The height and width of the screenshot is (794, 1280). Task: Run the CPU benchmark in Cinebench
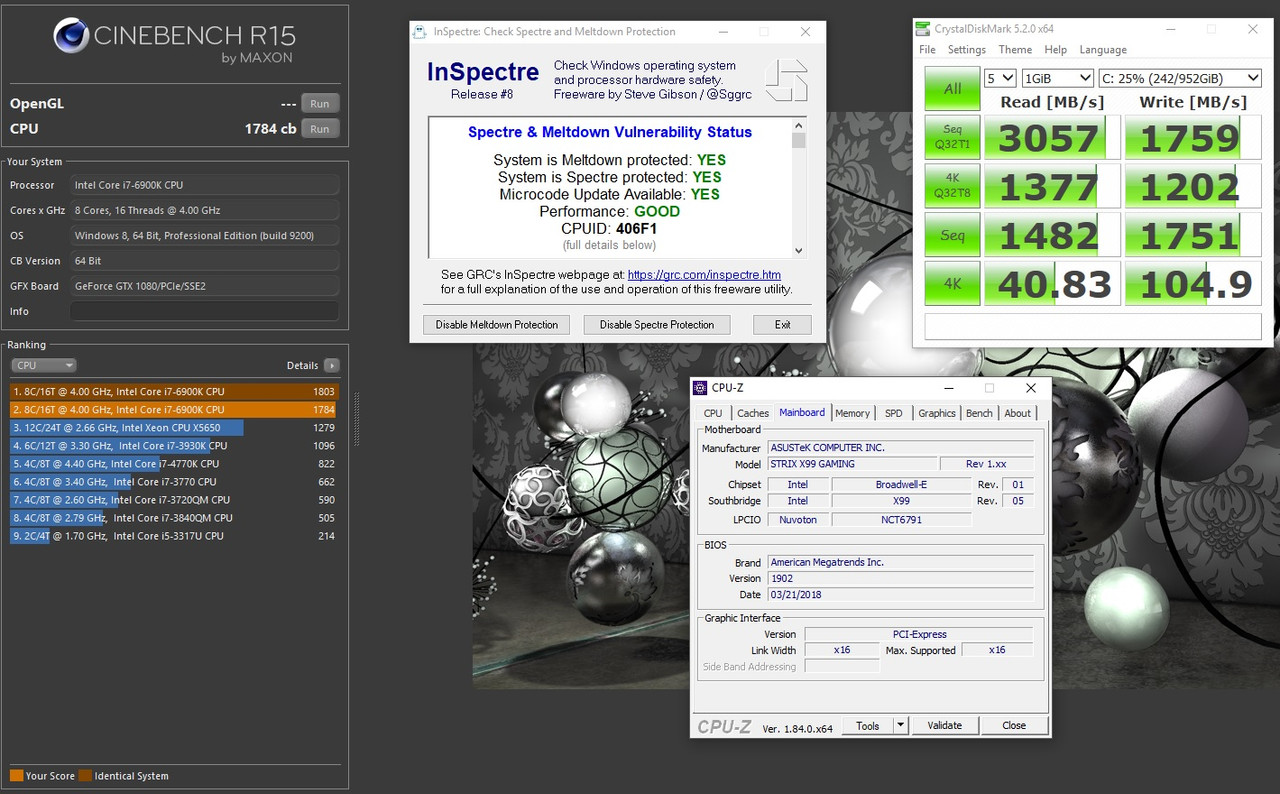320,129
